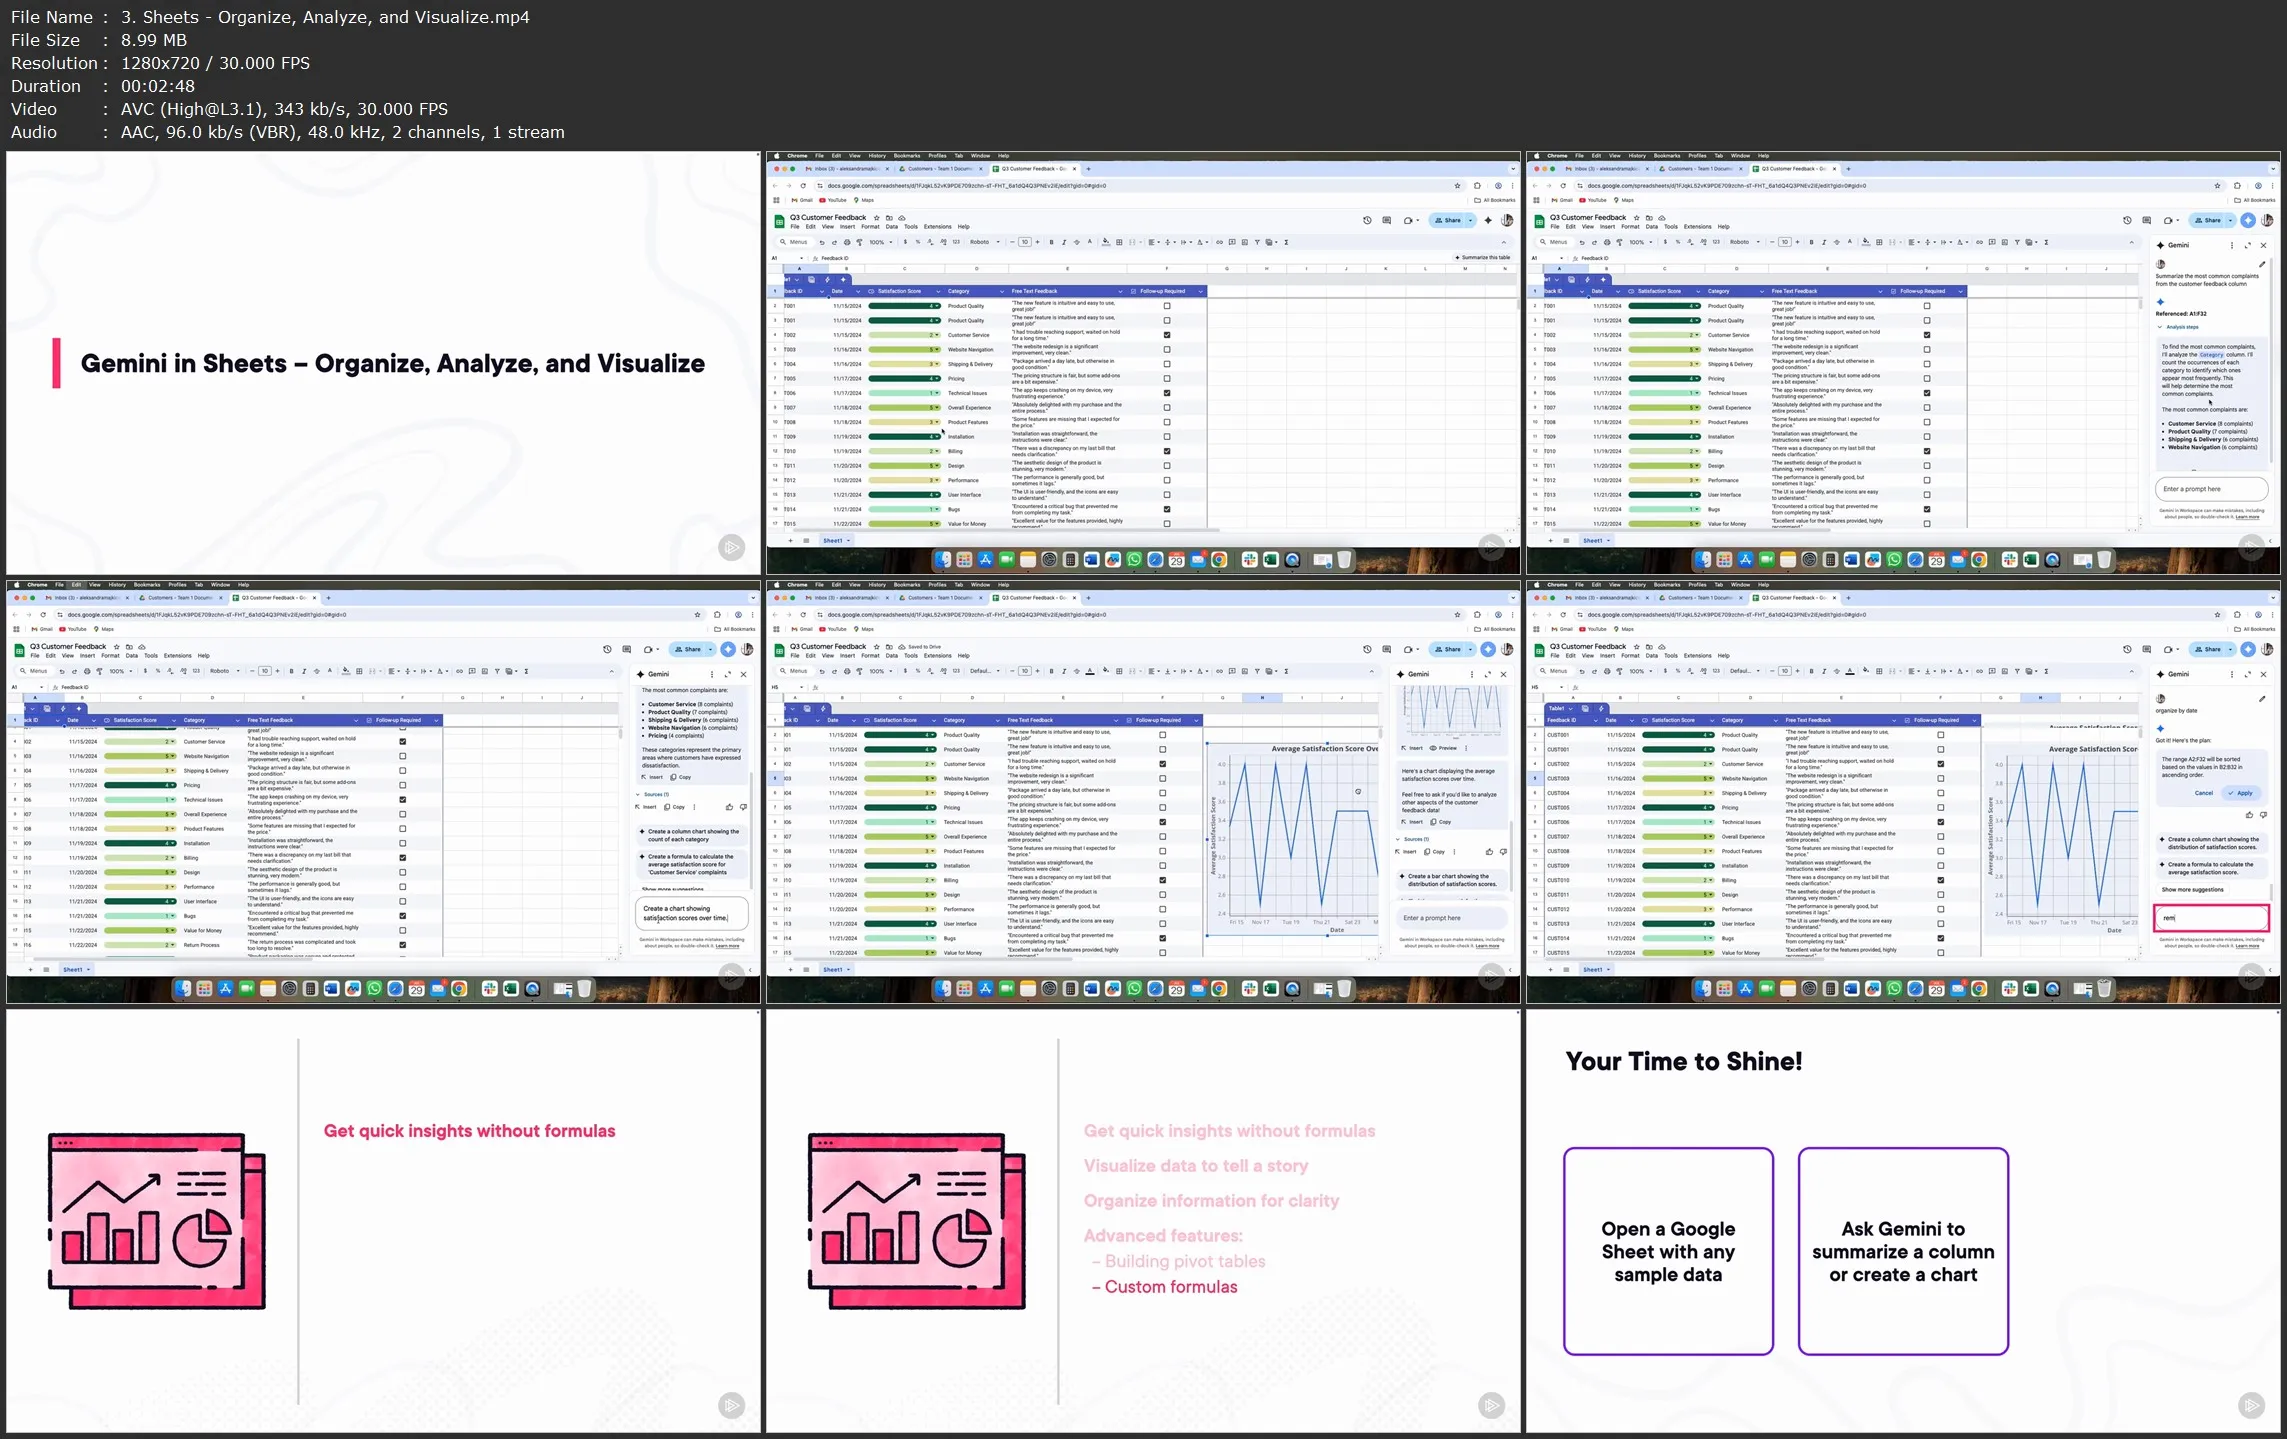Tick the Follow-up checkbox in the CUST004 row

tap(1940, 793)
